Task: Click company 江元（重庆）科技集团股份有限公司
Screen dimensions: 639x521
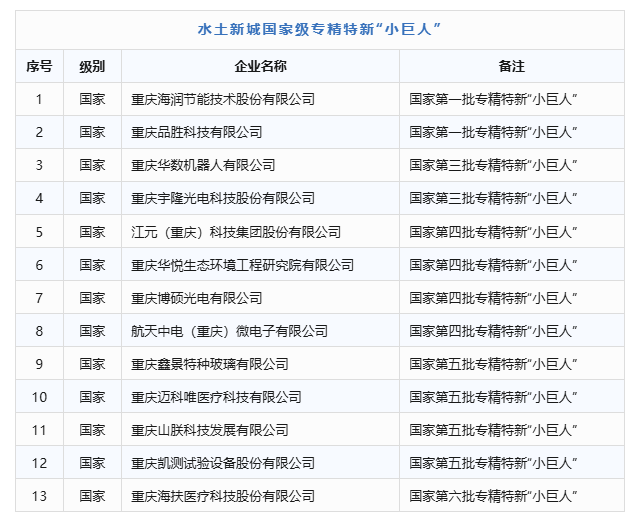Action: click(x=236, y=232)
